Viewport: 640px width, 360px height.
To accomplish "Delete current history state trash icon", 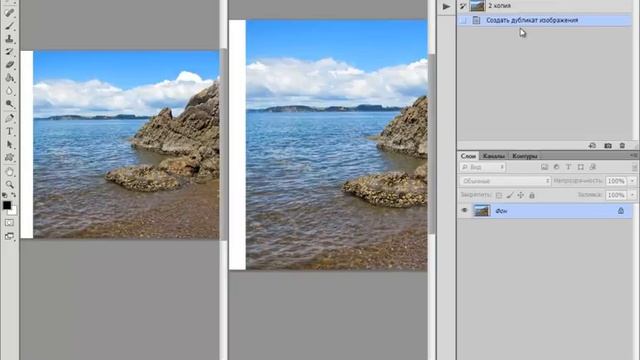I will [622, 146].
